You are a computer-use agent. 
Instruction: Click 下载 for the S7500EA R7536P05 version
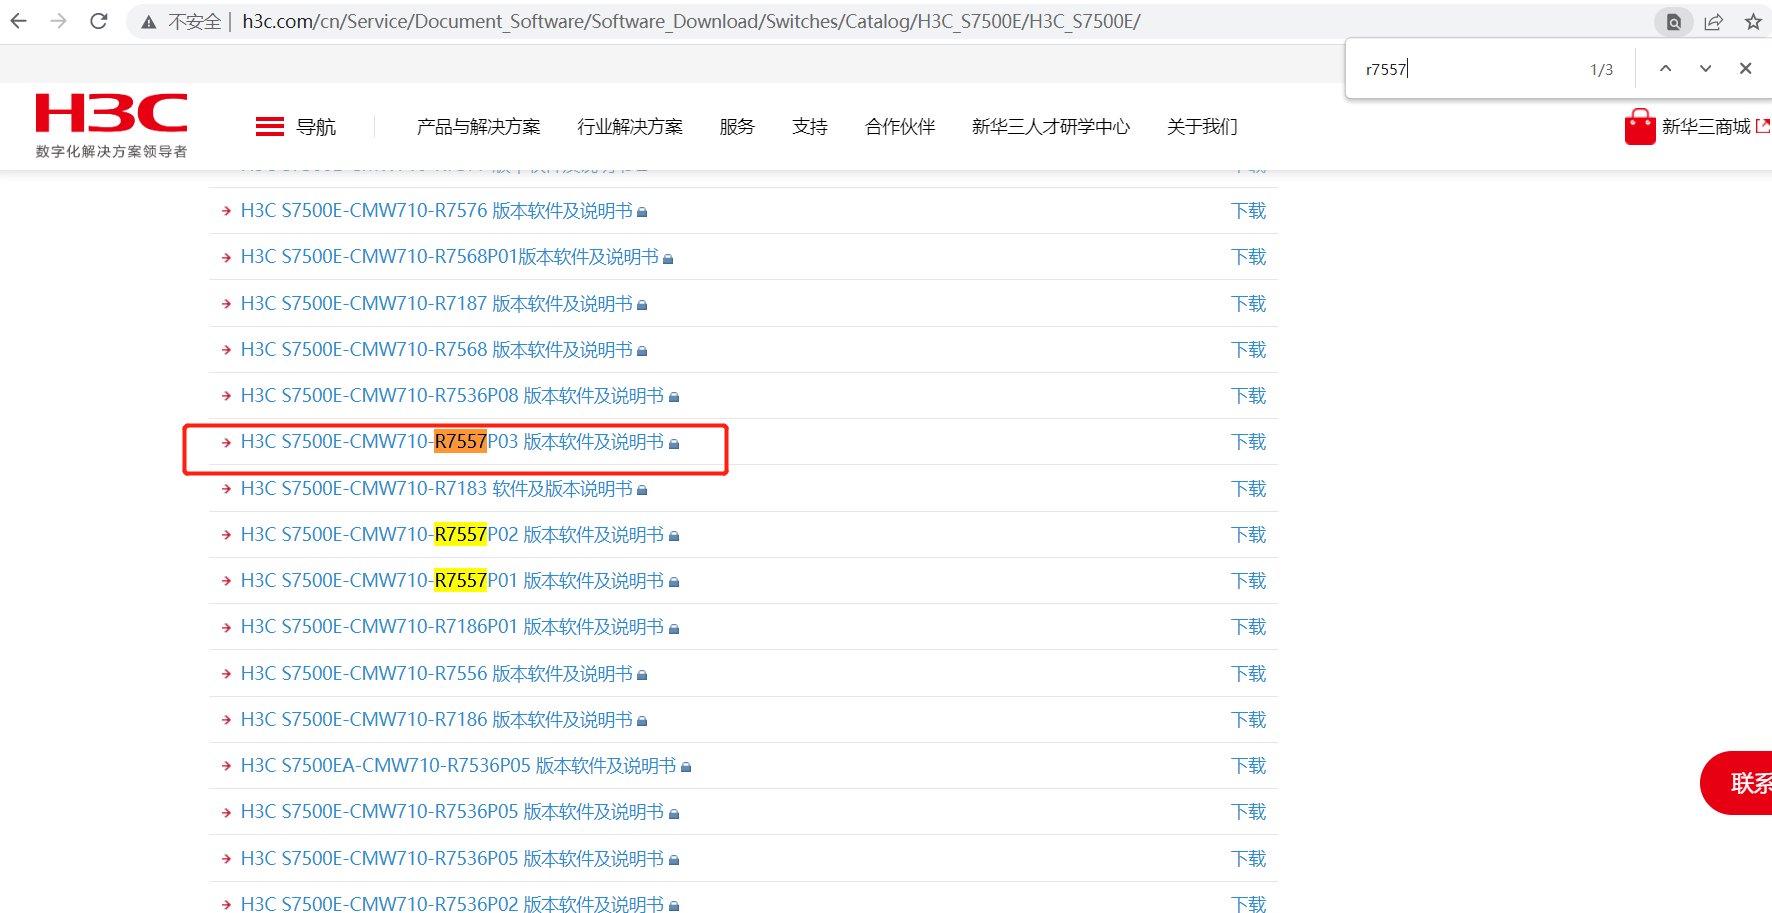tap(1248, 766)
